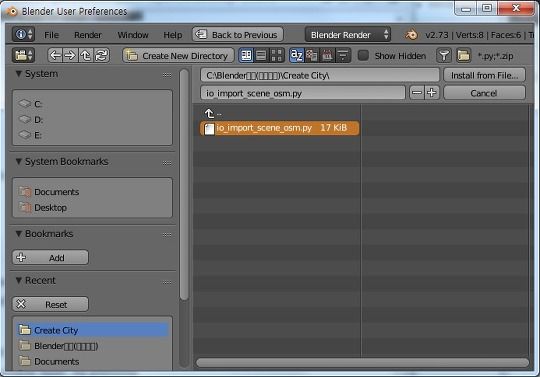The width and height of the screenshot is (540, 377).
Task: Click the parent directory entry in list
Action: (213, 113)
